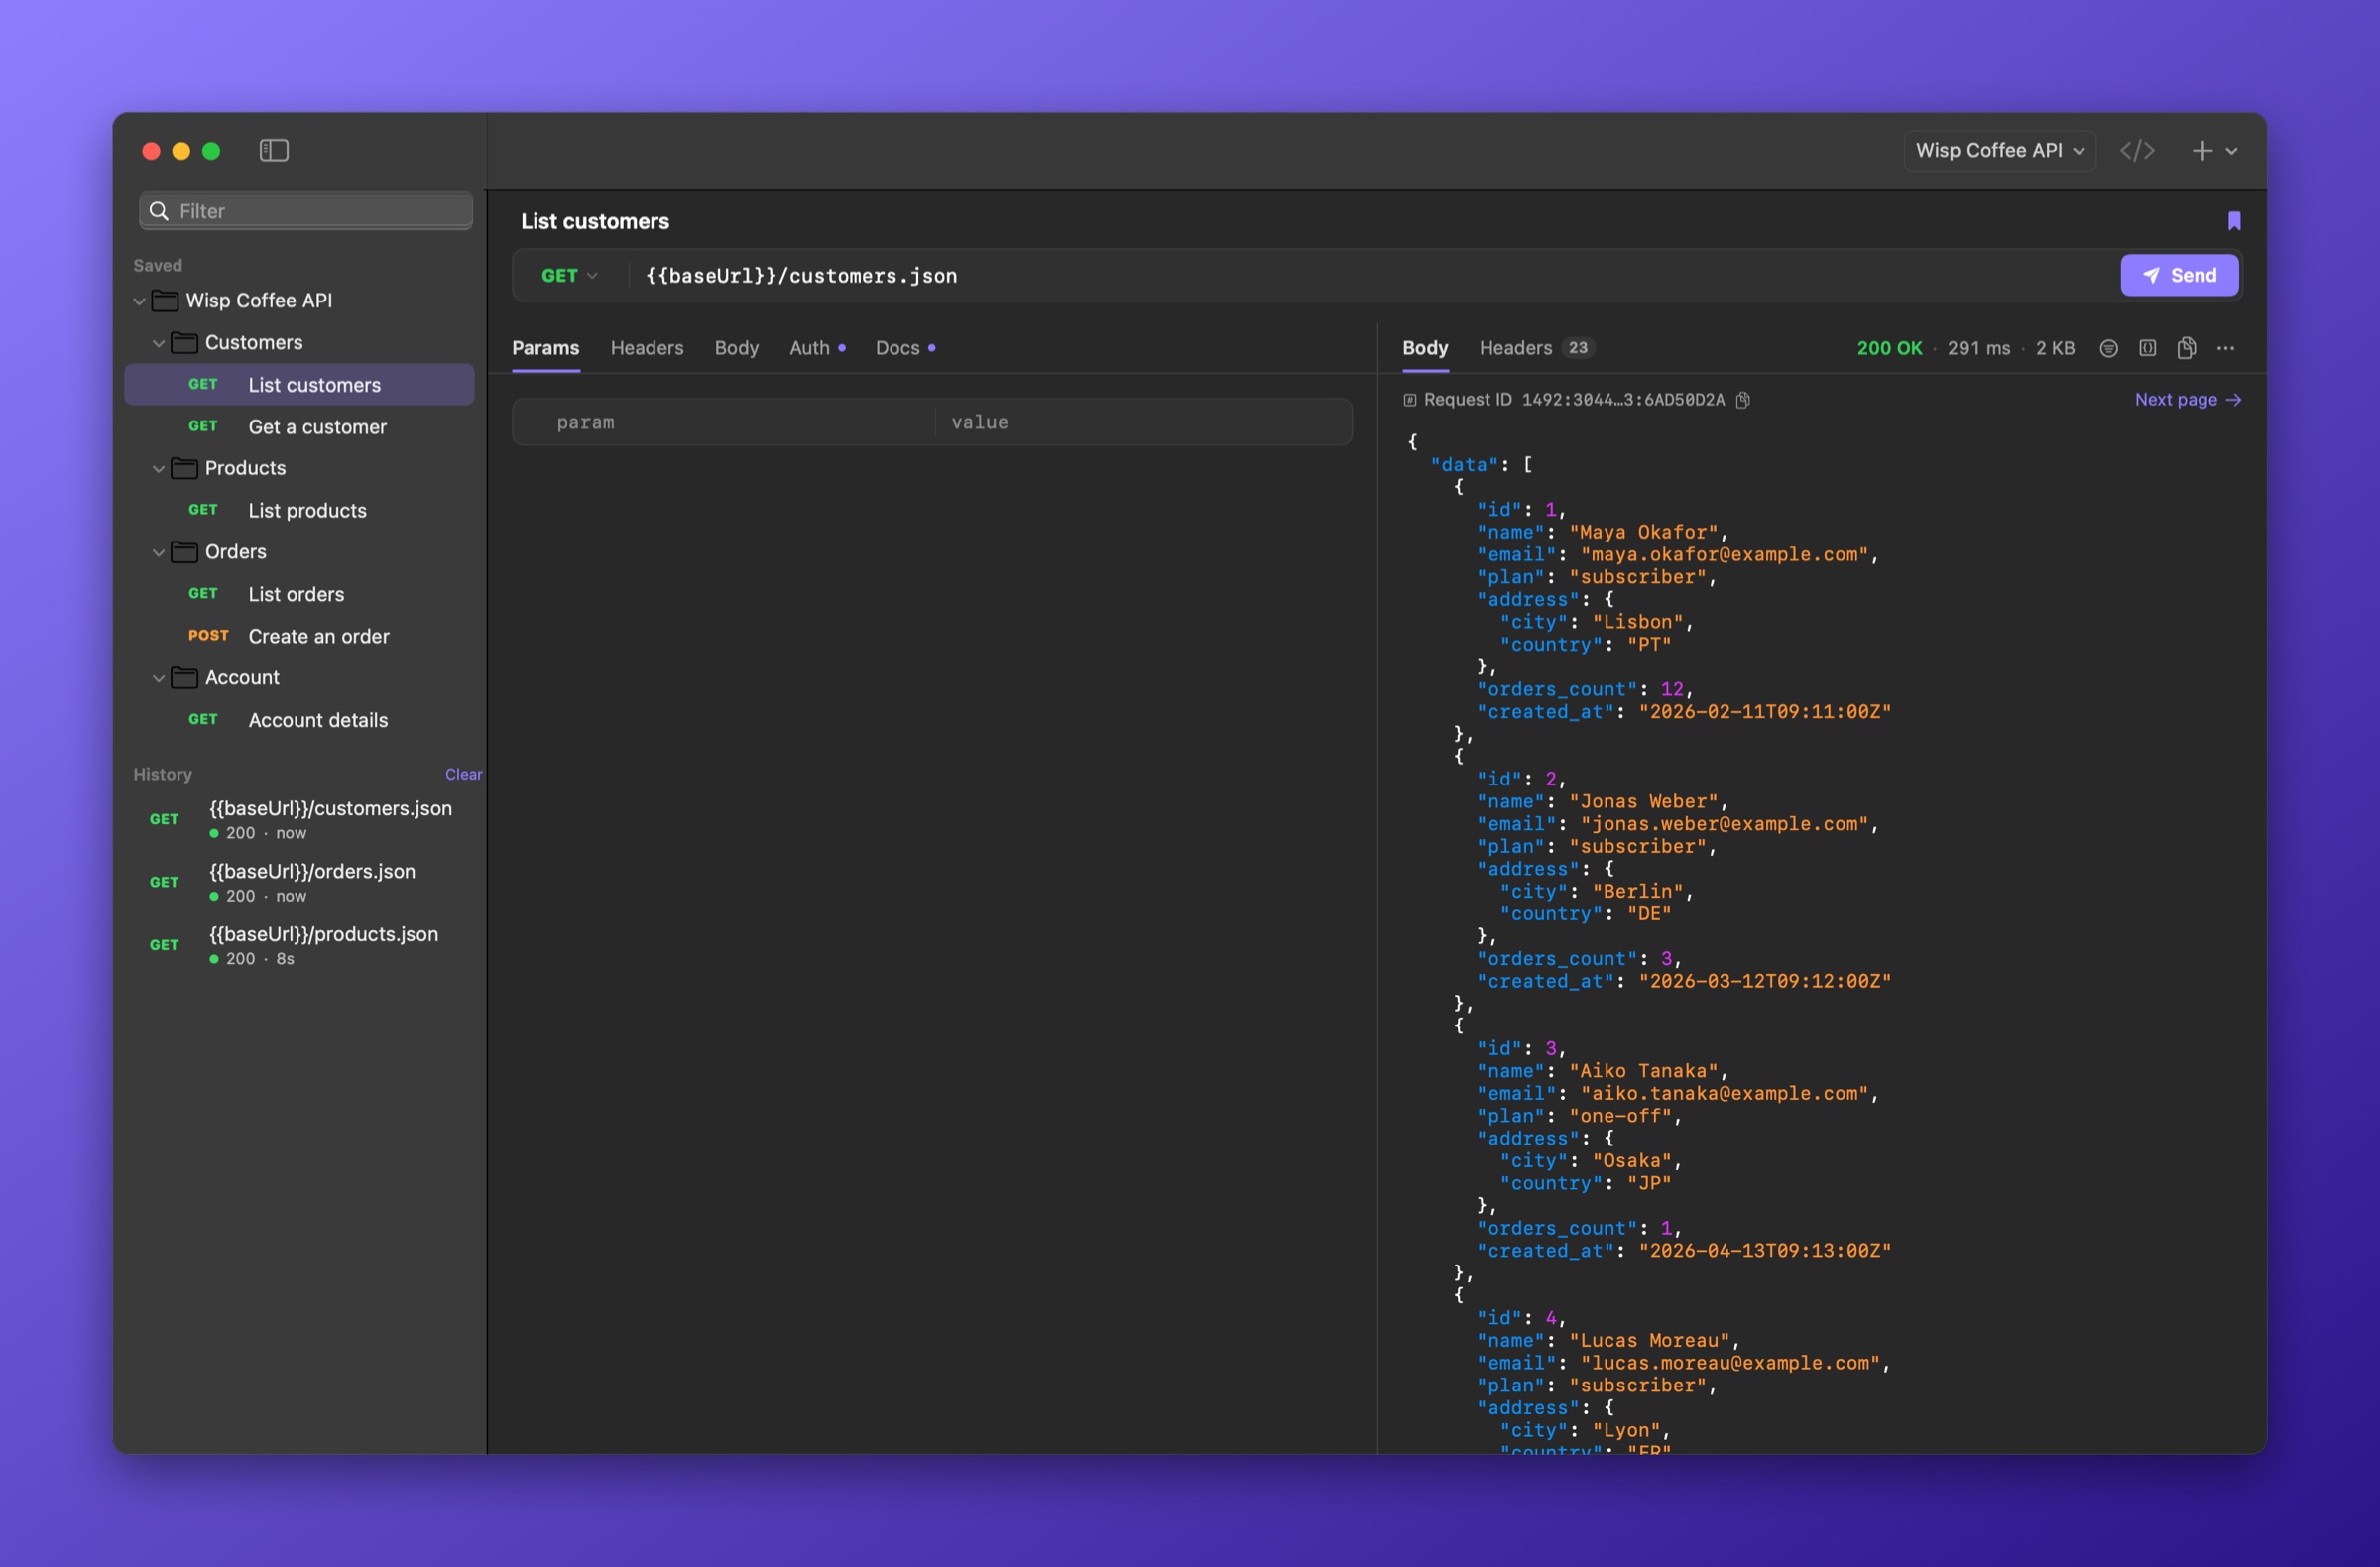
Task: Open products.json history entry
Action: tap(299, 945)
